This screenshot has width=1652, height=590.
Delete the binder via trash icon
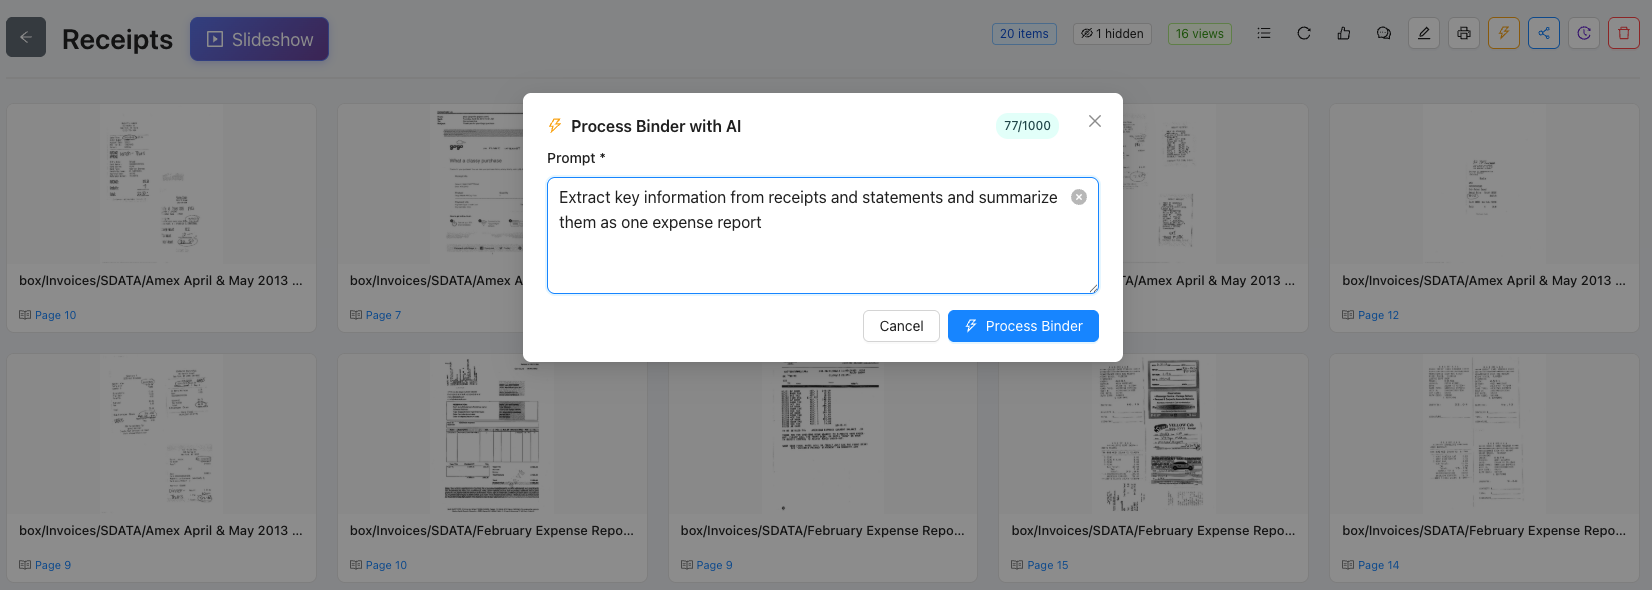(x=1623, y=33)
